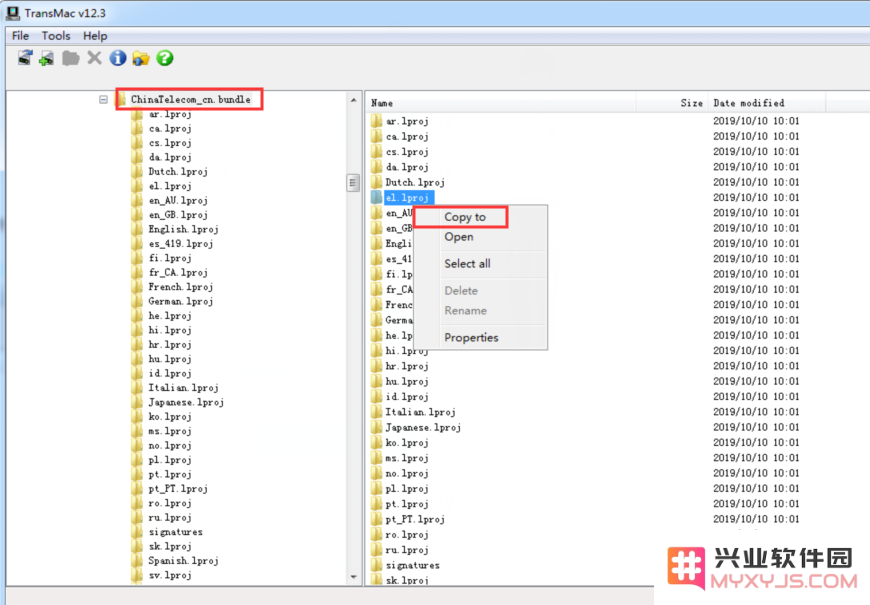
Task: Open the Help menu
Action: pos(95,36)
